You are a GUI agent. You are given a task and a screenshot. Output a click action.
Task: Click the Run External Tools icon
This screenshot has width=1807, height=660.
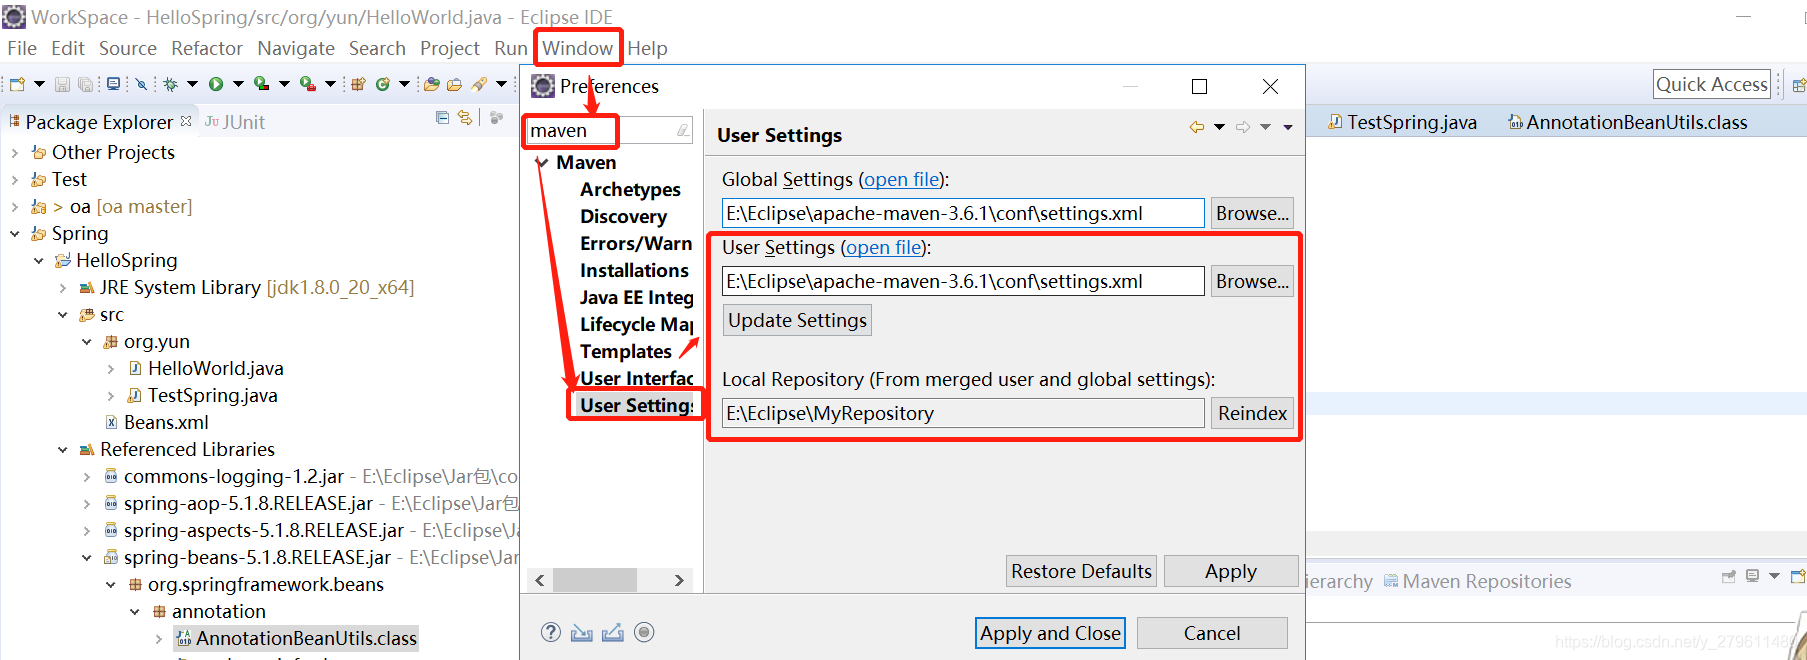(x=307, y=83)
